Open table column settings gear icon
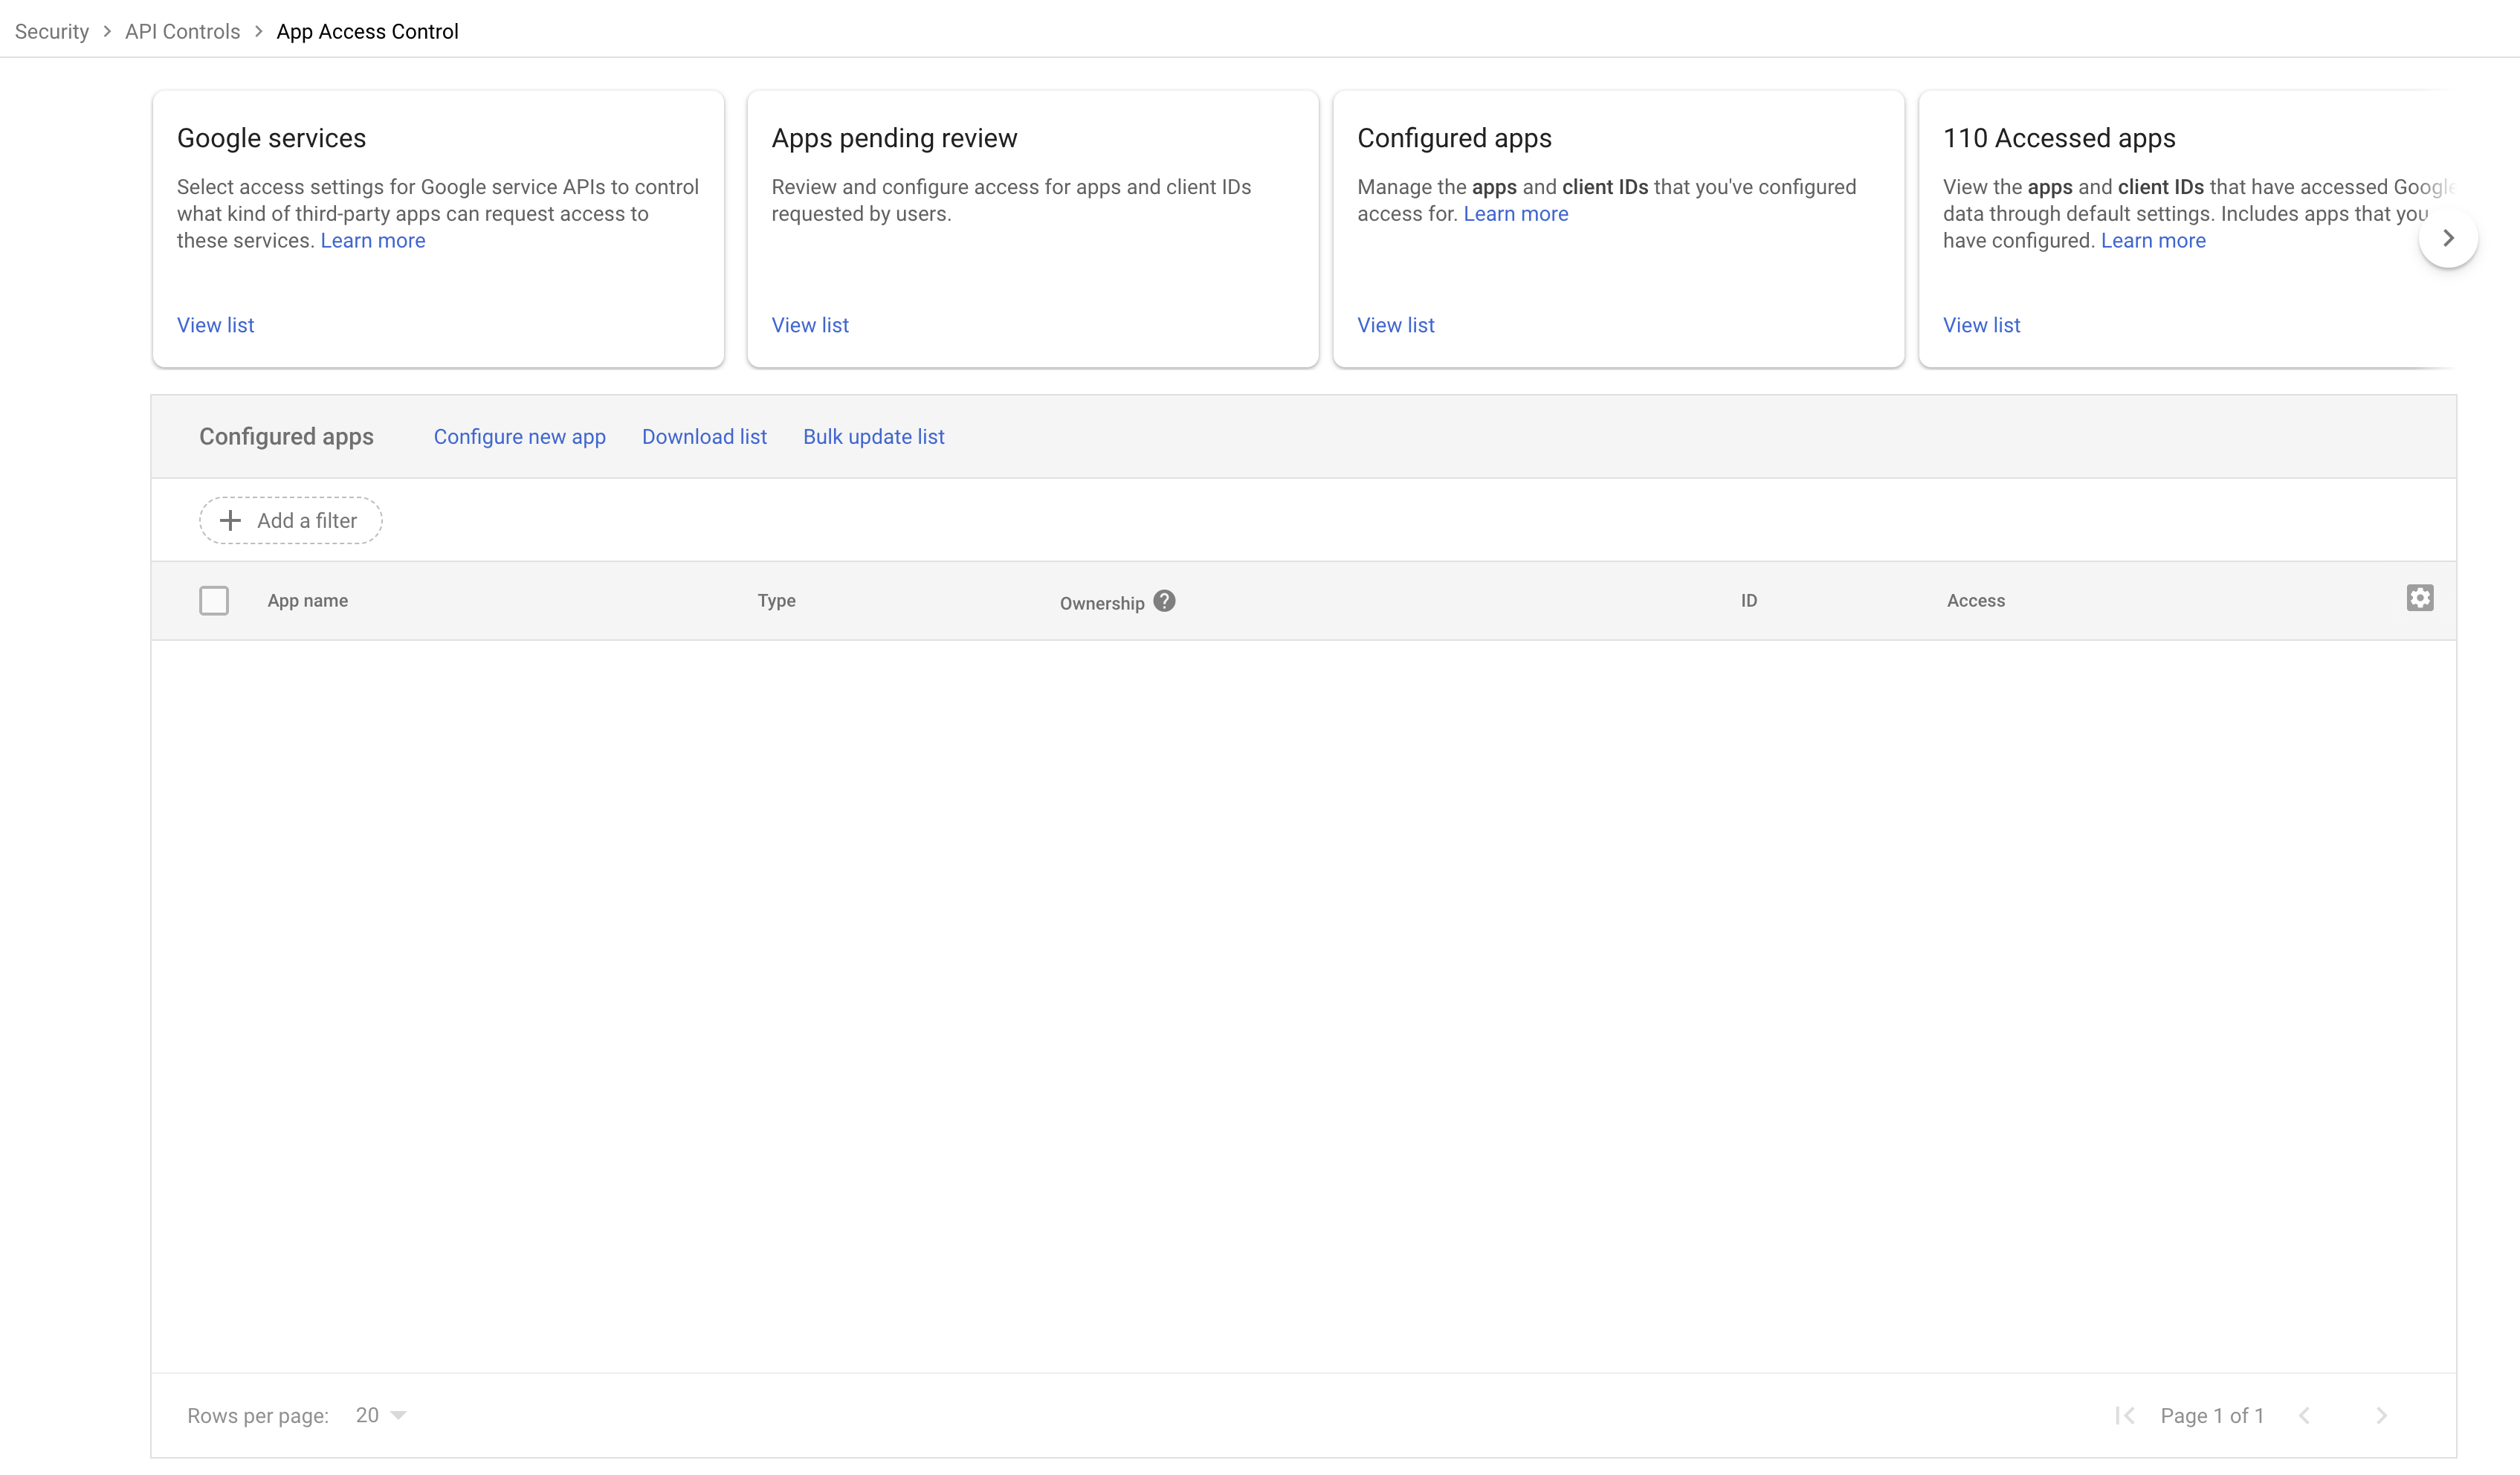This screenshot has height=1475, width=2520. click(2420, 598)
